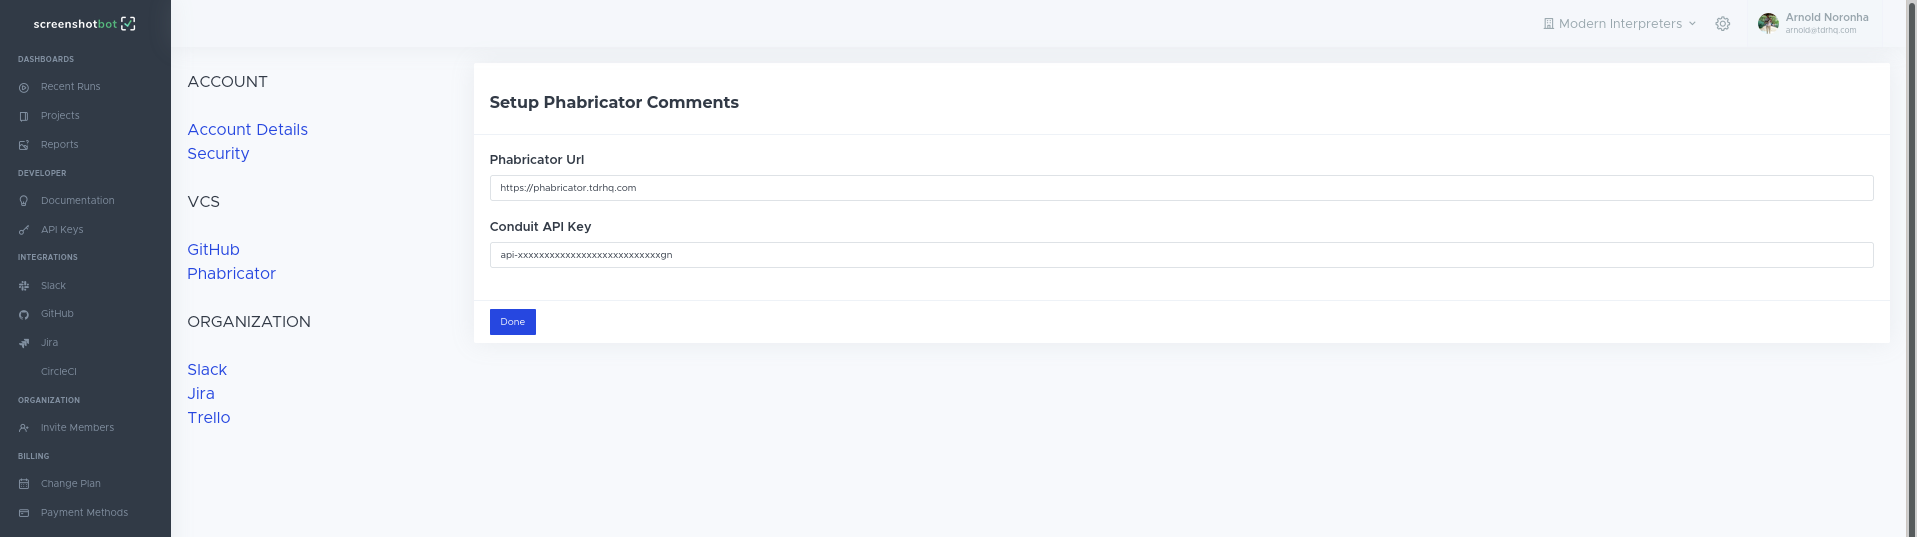Select Change Plan in billing menu
This screenshot has height=537, width=1917.
70,484
